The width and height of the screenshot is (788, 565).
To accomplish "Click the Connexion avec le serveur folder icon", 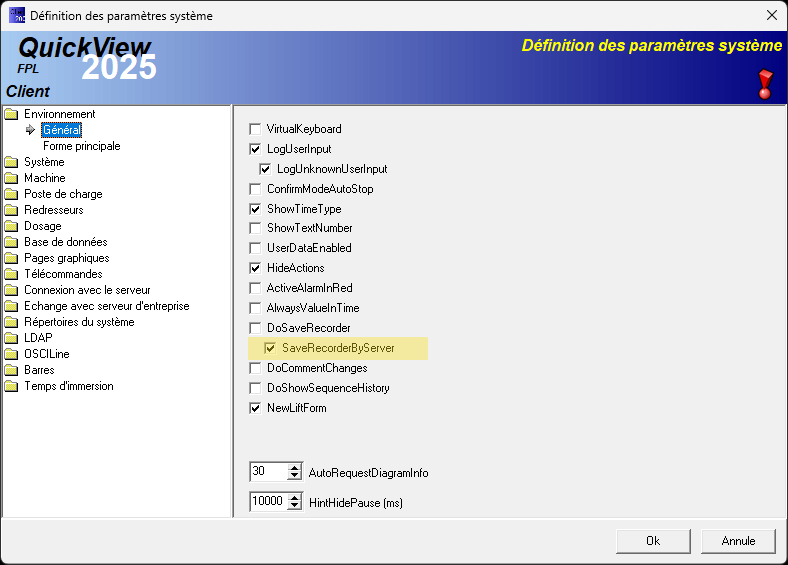I will click(x=11, y=291).
